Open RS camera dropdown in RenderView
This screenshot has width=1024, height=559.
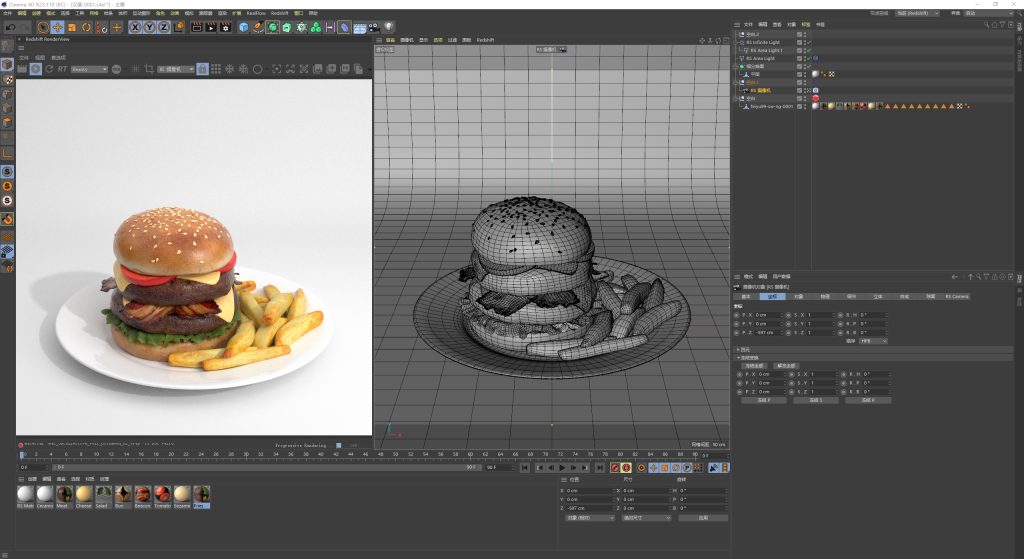[176, 69]
